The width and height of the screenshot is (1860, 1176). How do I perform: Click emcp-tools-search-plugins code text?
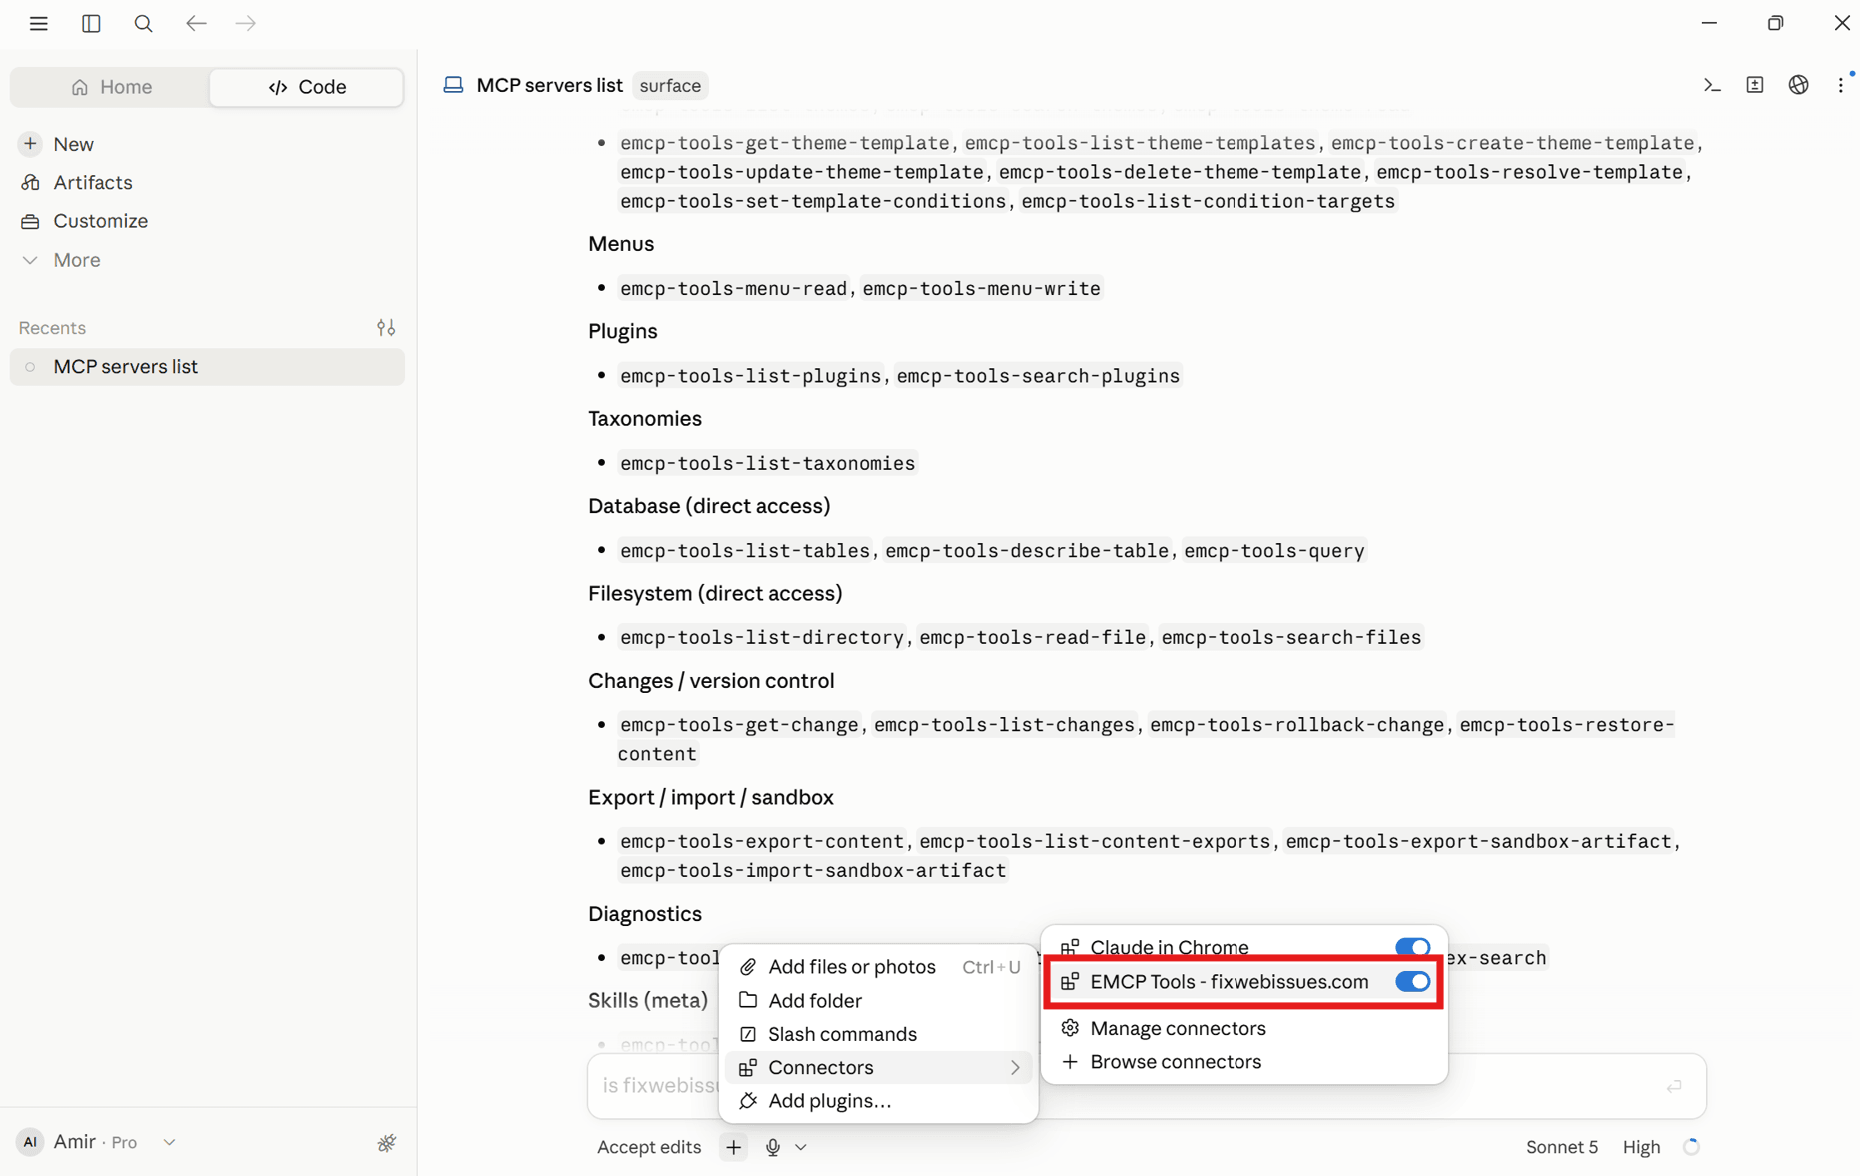(x=1038, y=376)
